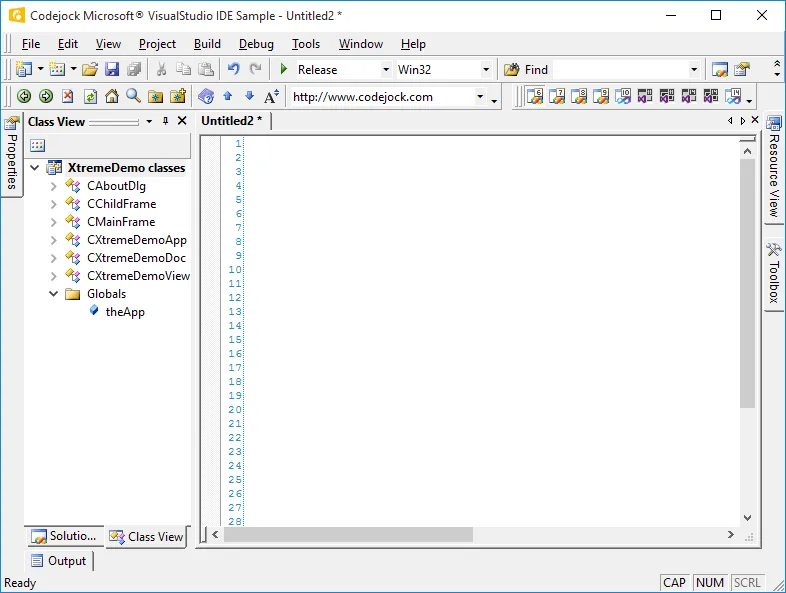Click the Properties window toolbar icon right of Find

[x=742, y=70]
